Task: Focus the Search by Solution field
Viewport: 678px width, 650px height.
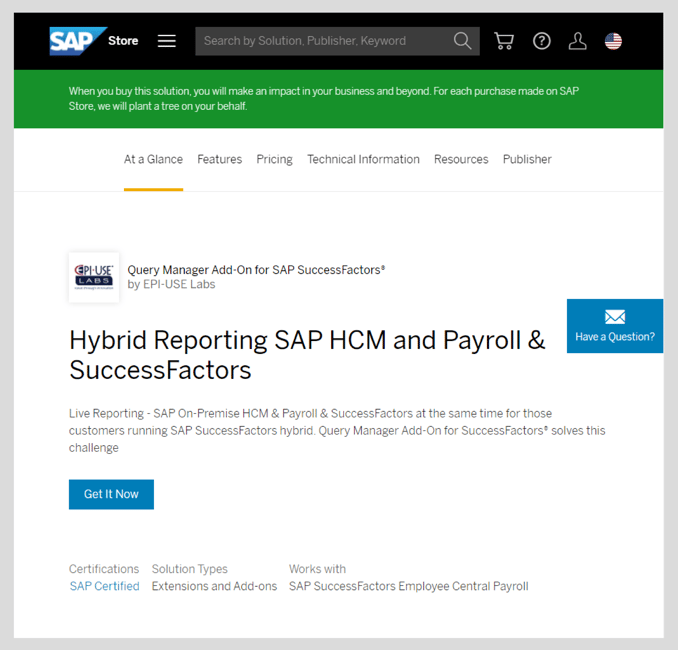Action: 337,41
